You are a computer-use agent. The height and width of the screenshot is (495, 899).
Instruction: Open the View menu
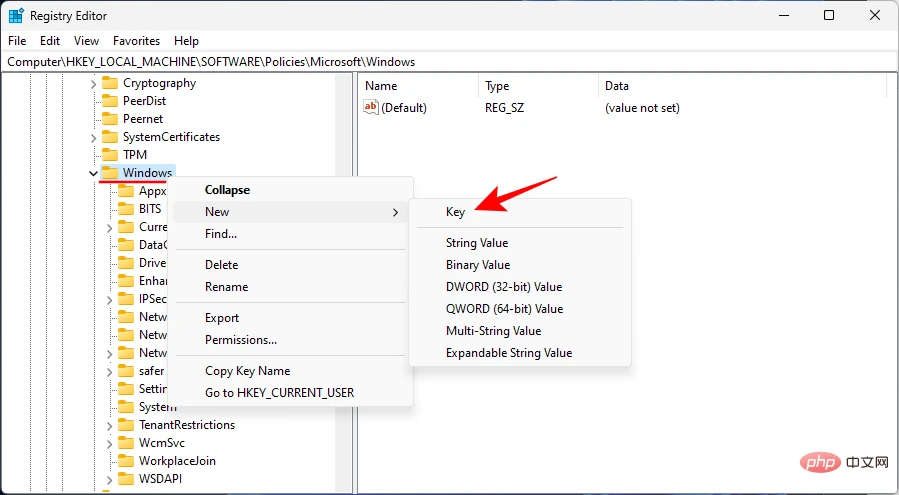[x=87, y=41]
